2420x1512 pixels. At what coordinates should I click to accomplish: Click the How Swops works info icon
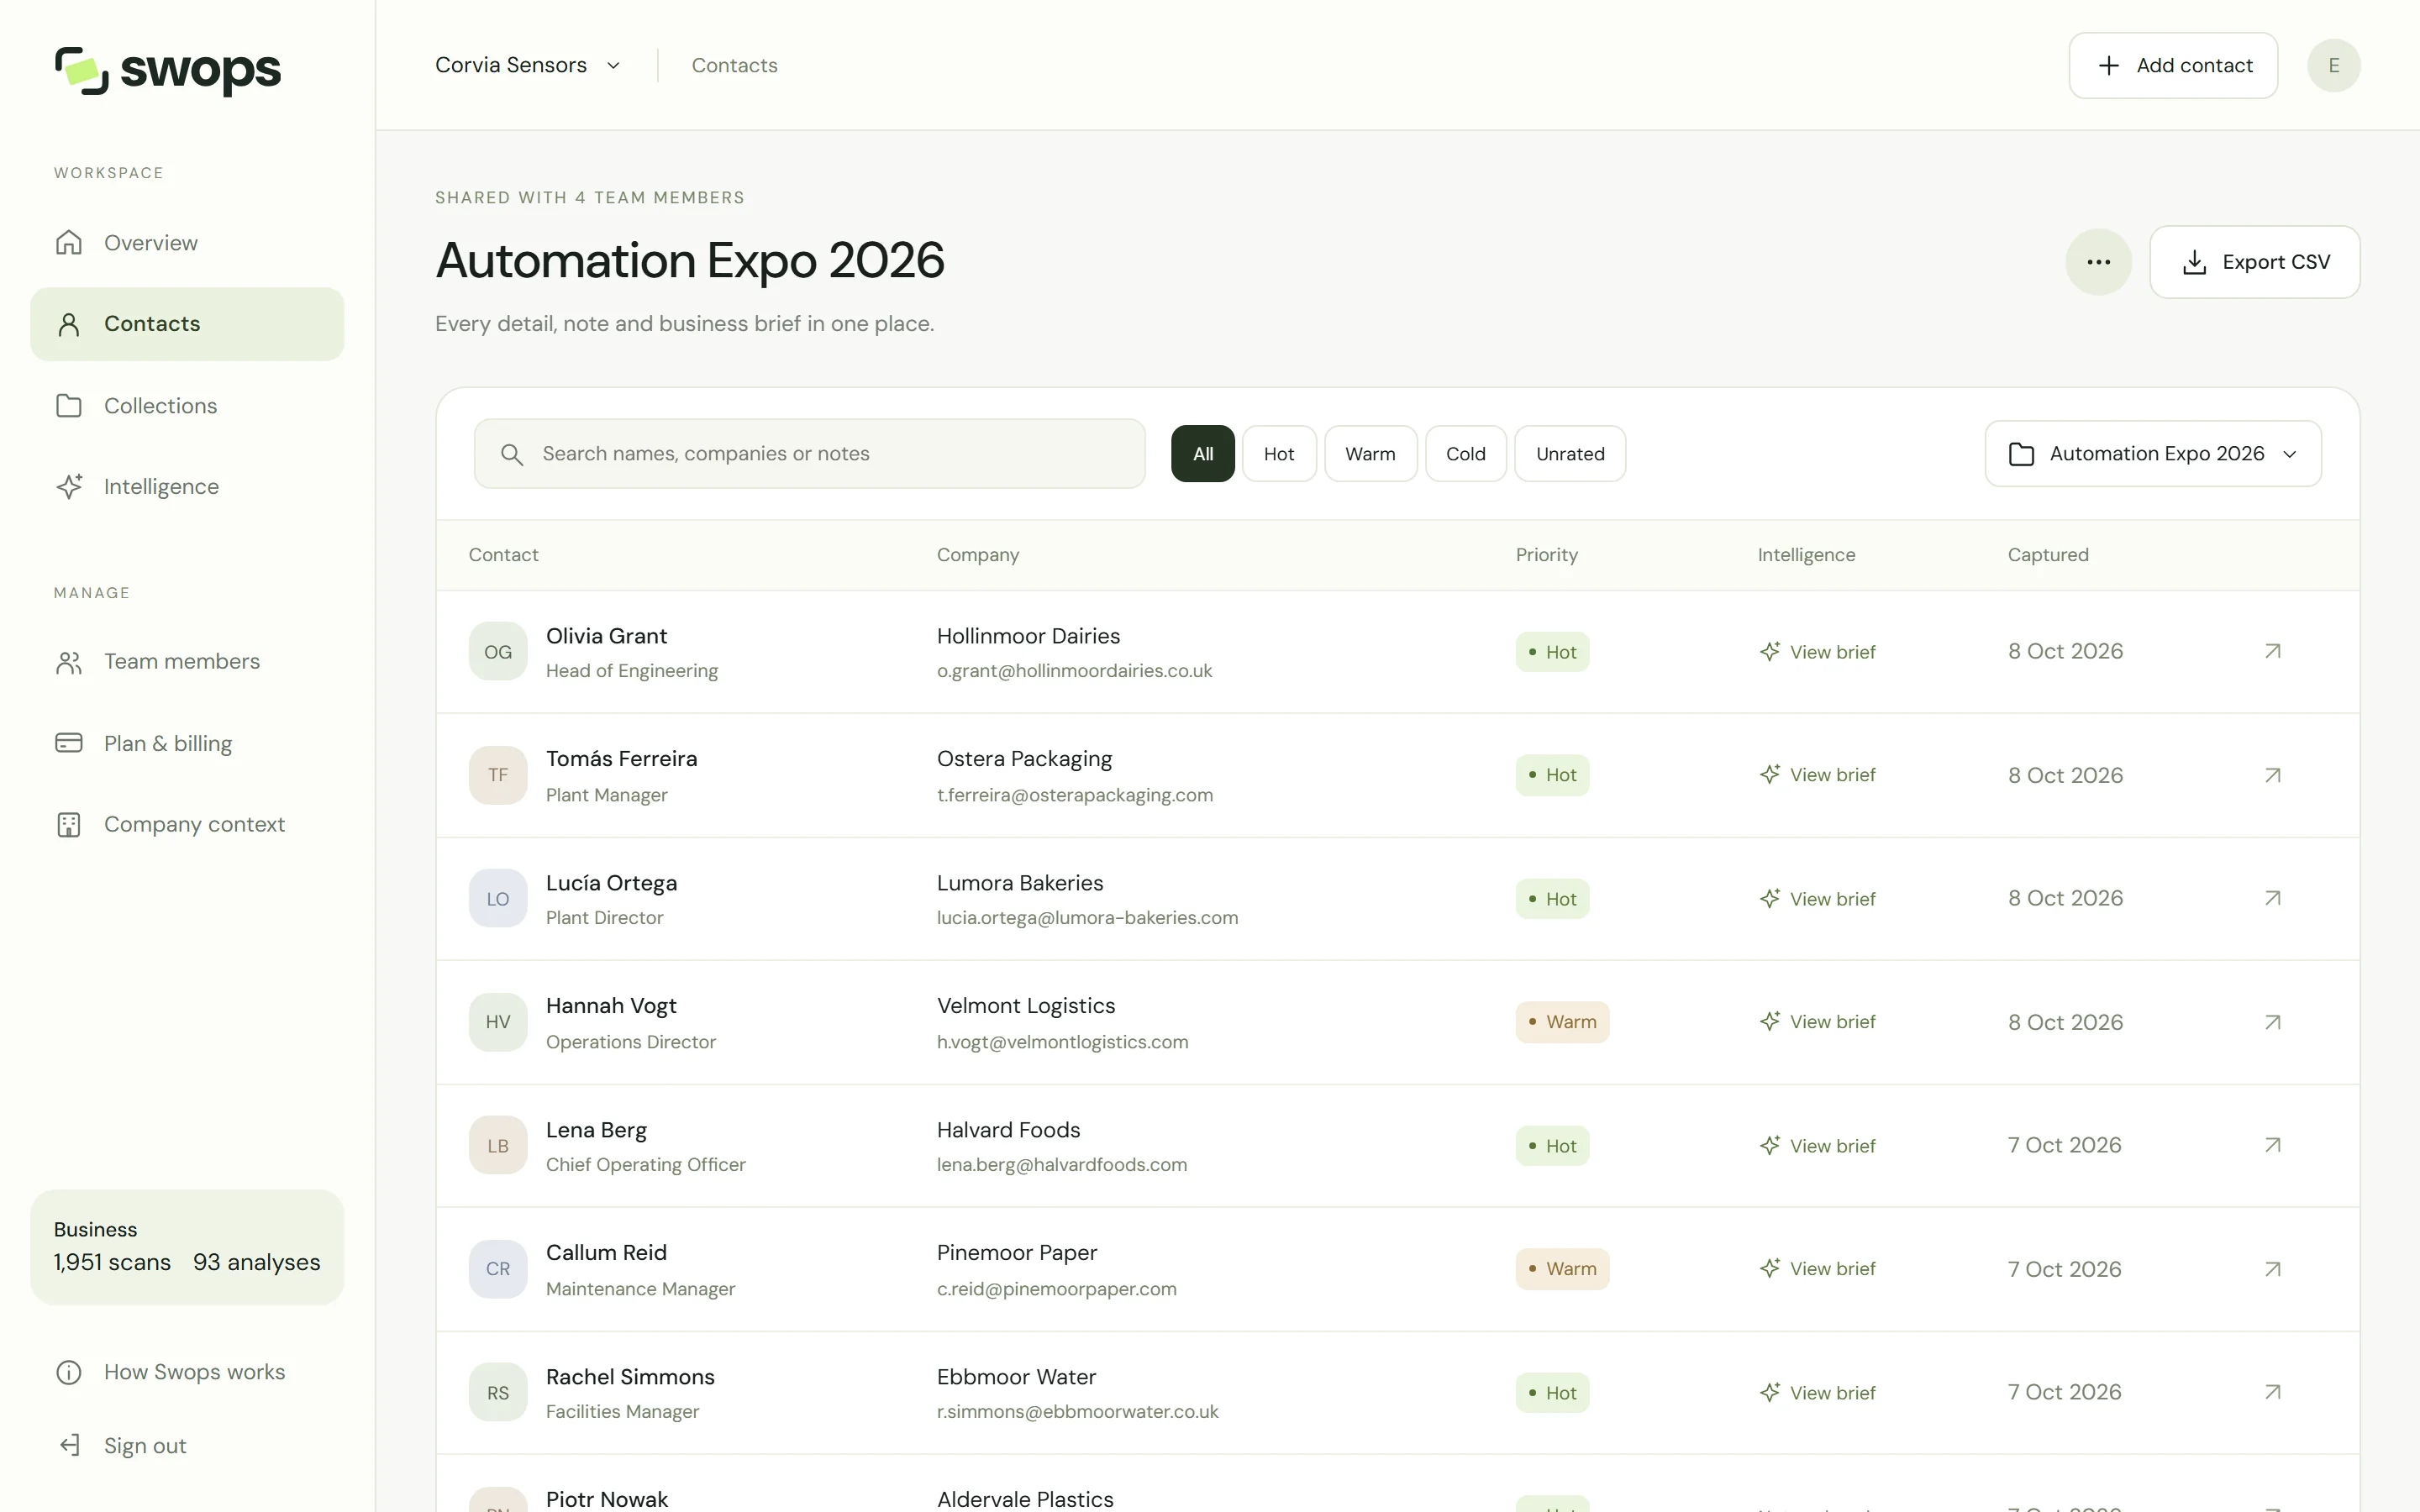click(x=69, y=1372)
